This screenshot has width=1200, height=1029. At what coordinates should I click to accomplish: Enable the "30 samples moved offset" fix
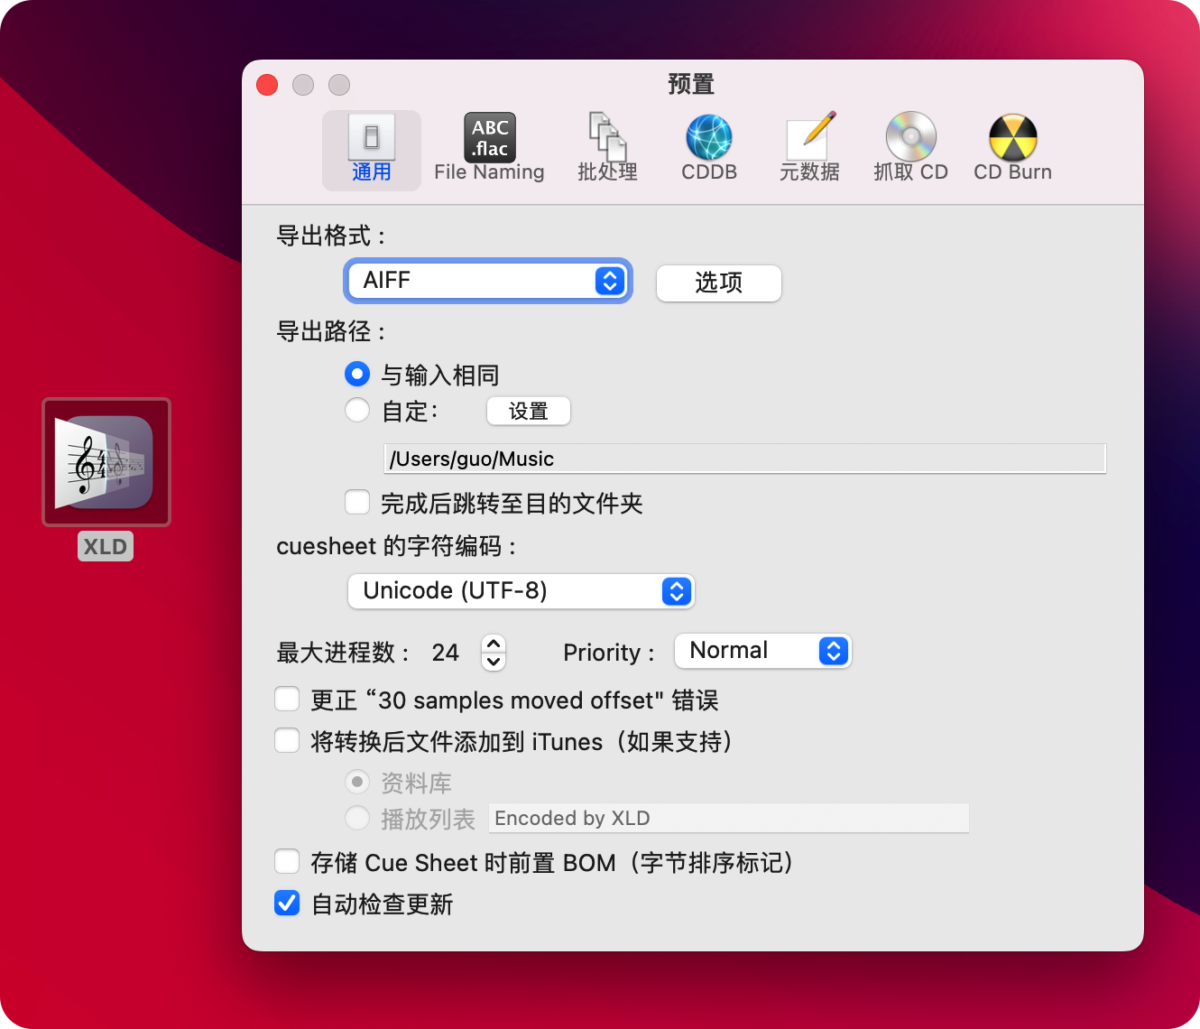tap(287, 699)
